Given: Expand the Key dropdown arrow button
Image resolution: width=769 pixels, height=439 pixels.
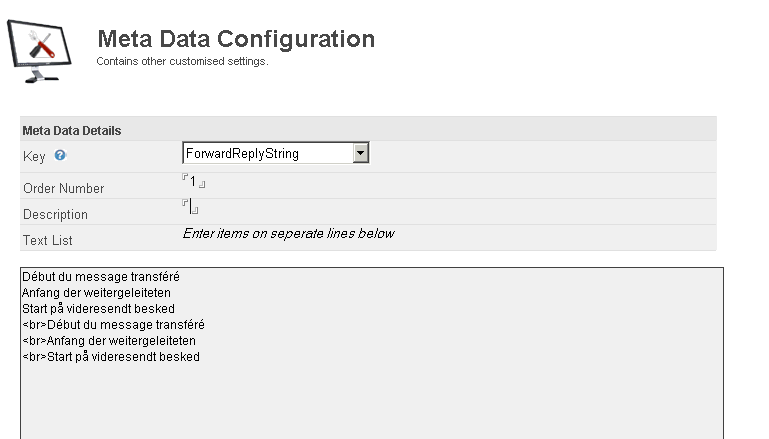Looking at the screenshot, I should click(x=360, y=153).
